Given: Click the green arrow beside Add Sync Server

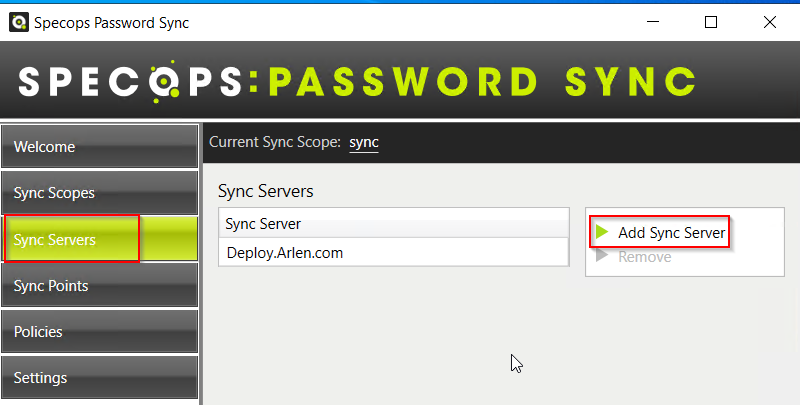Looking at the screenshot, I should tap(603, 232).
